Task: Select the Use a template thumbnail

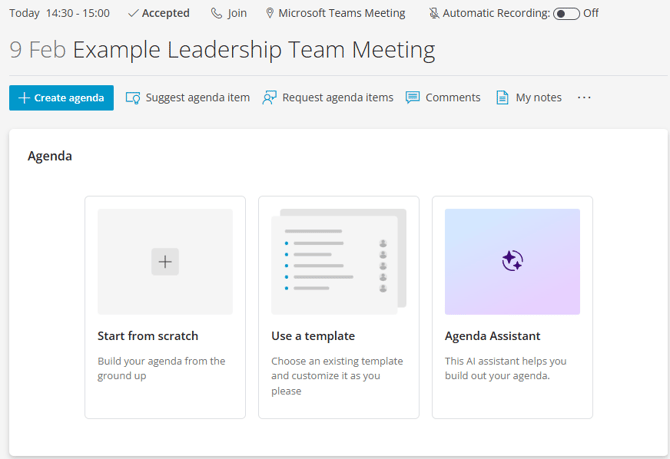Action: pyautogui.click(x=338, y=262)
